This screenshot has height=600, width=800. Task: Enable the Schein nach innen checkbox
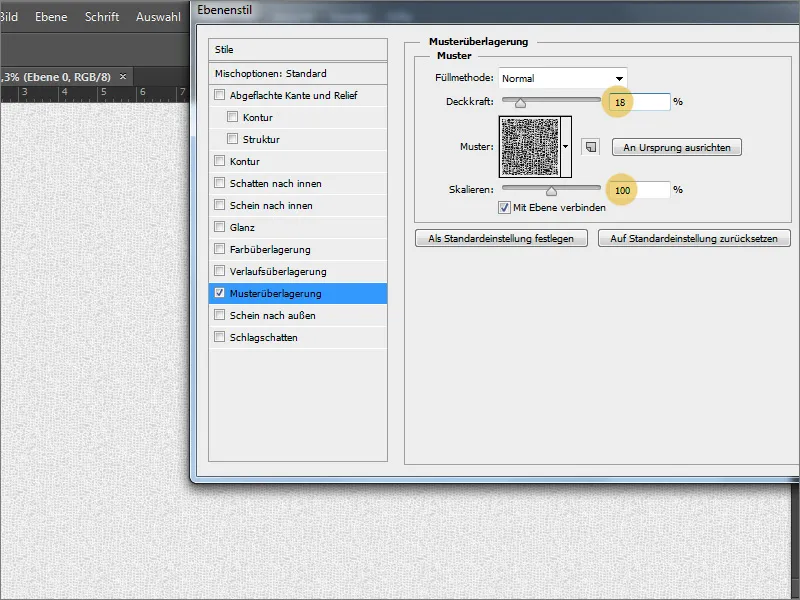[x=219, y=205]
